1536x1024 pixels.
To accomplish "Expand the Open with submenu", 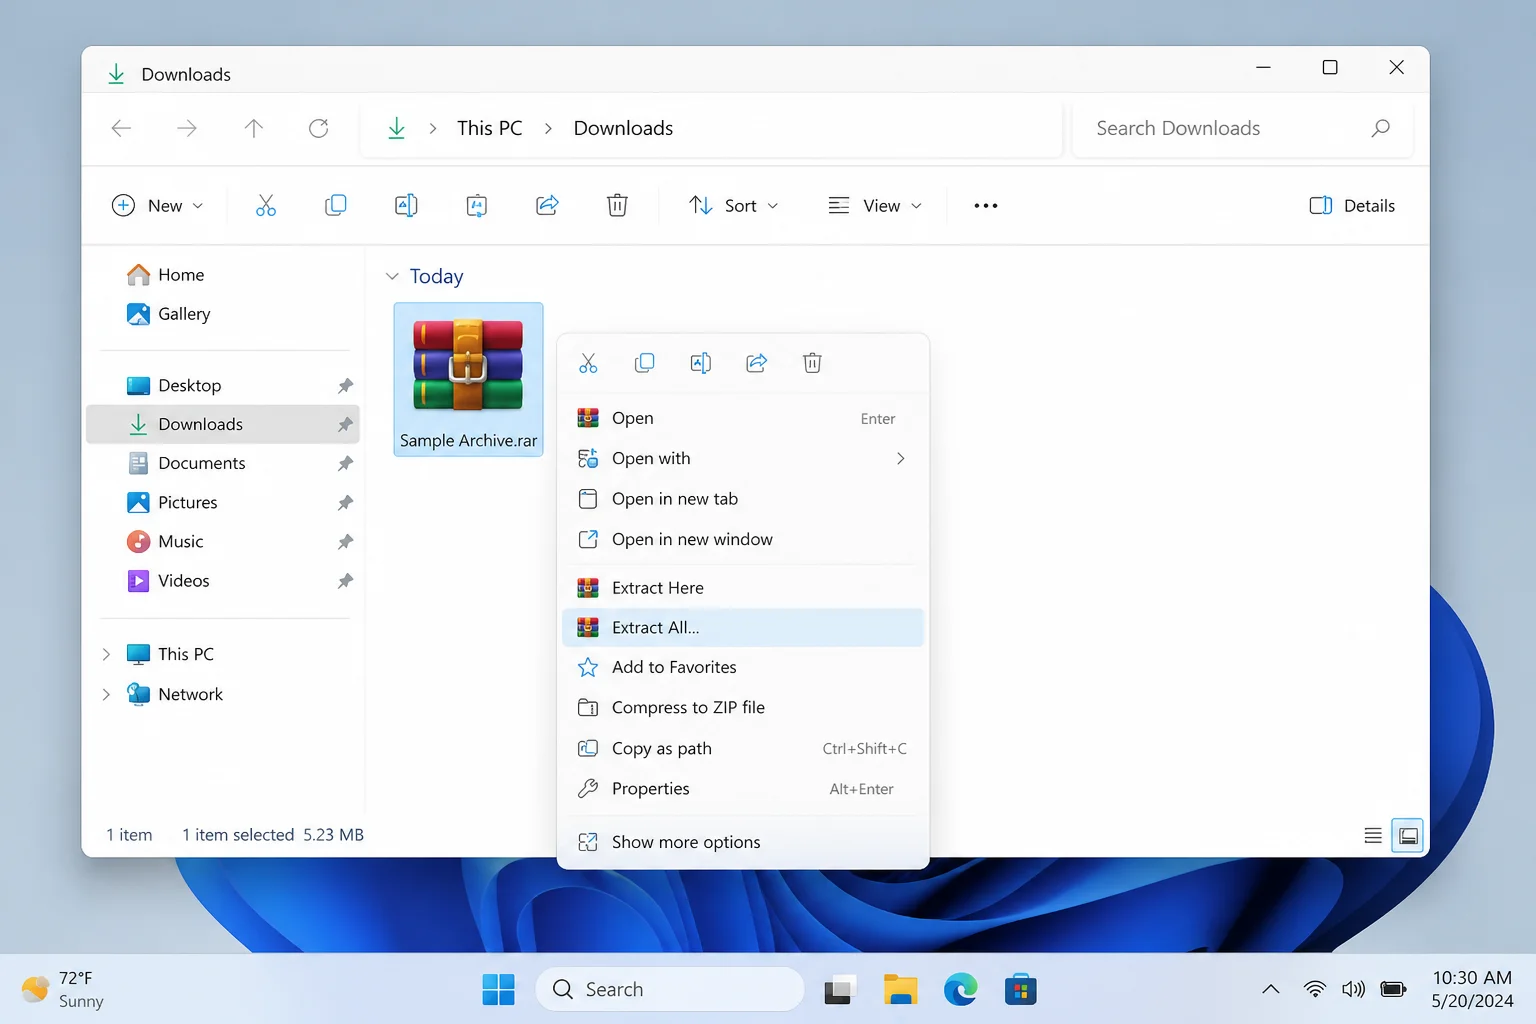I will (x=901, y=458).
